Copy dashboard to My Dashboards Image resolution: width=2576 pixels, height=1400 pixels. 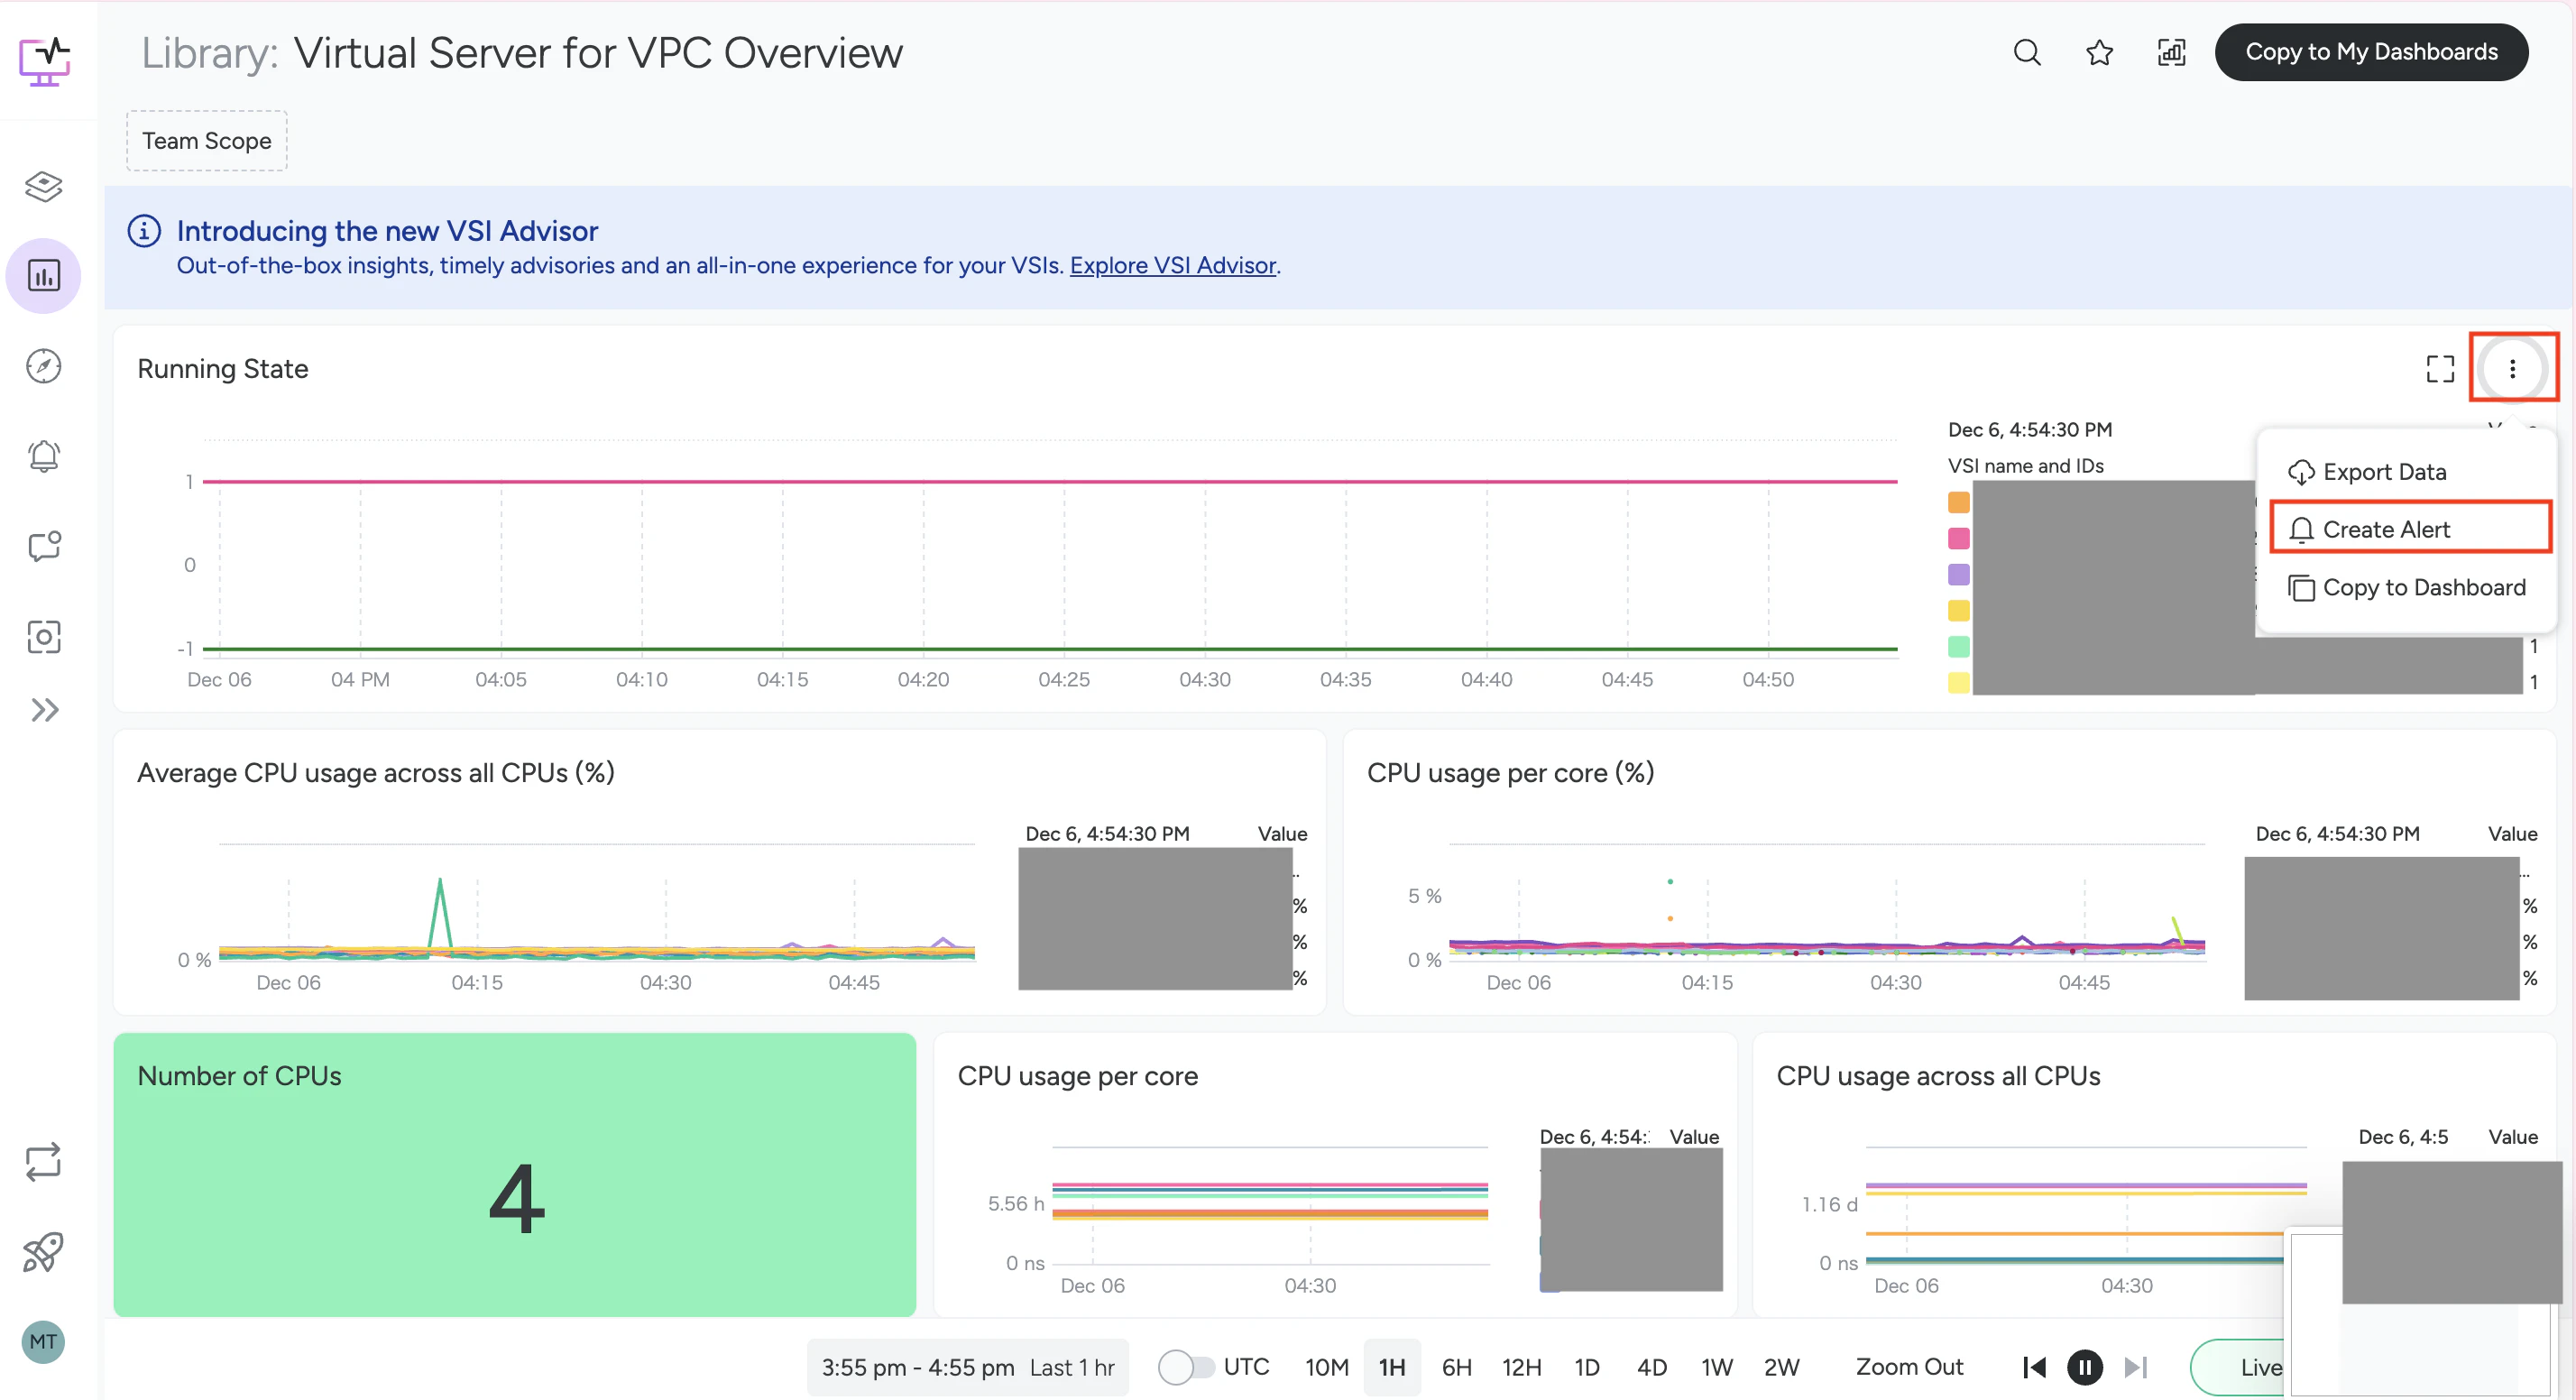[x=2372, y=52]
